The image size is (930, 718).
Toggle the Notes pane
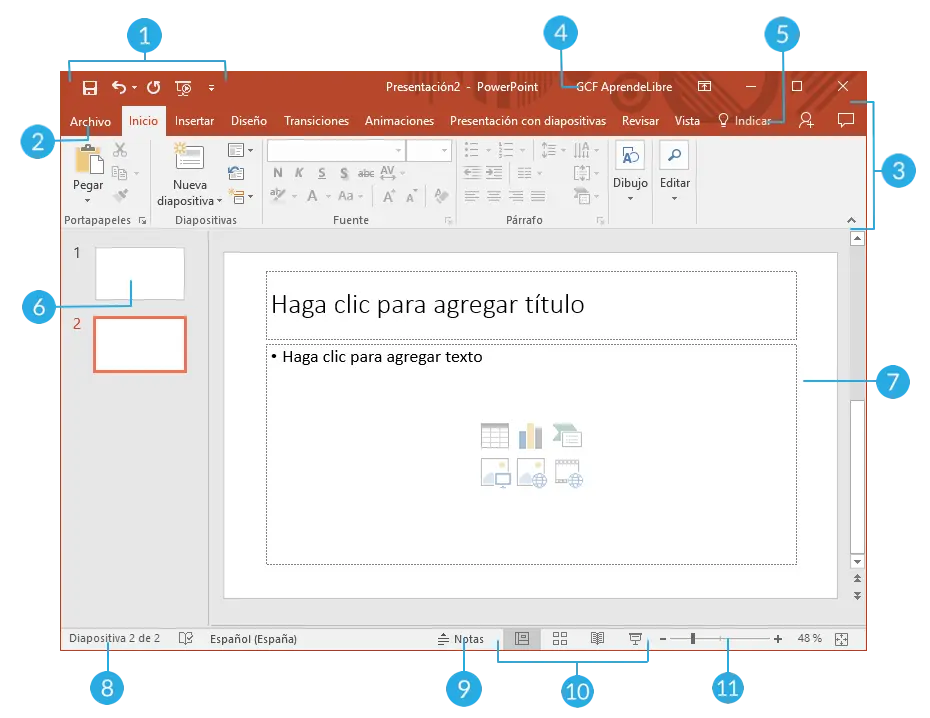pos(461,638)
